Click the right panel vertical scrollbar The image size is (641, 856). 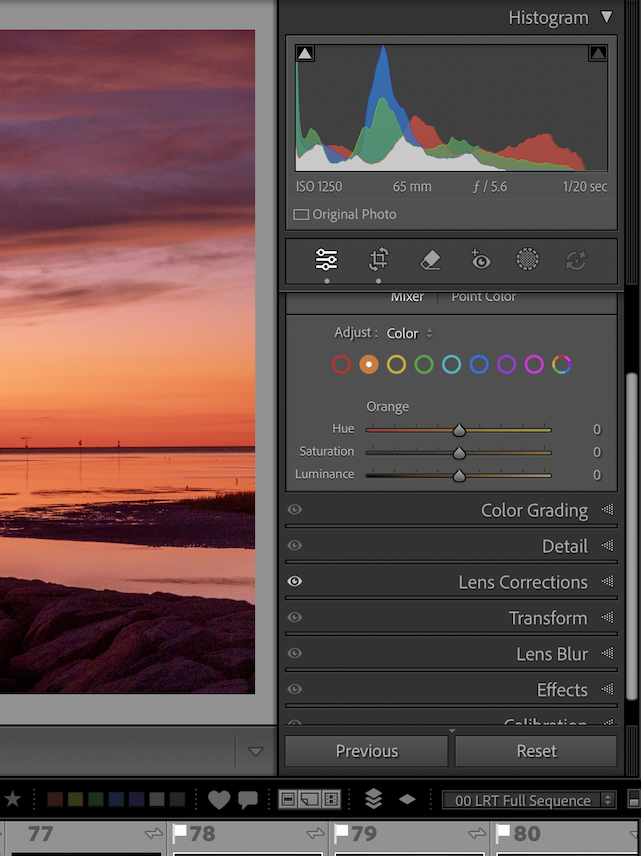click(x=632, y=536)
